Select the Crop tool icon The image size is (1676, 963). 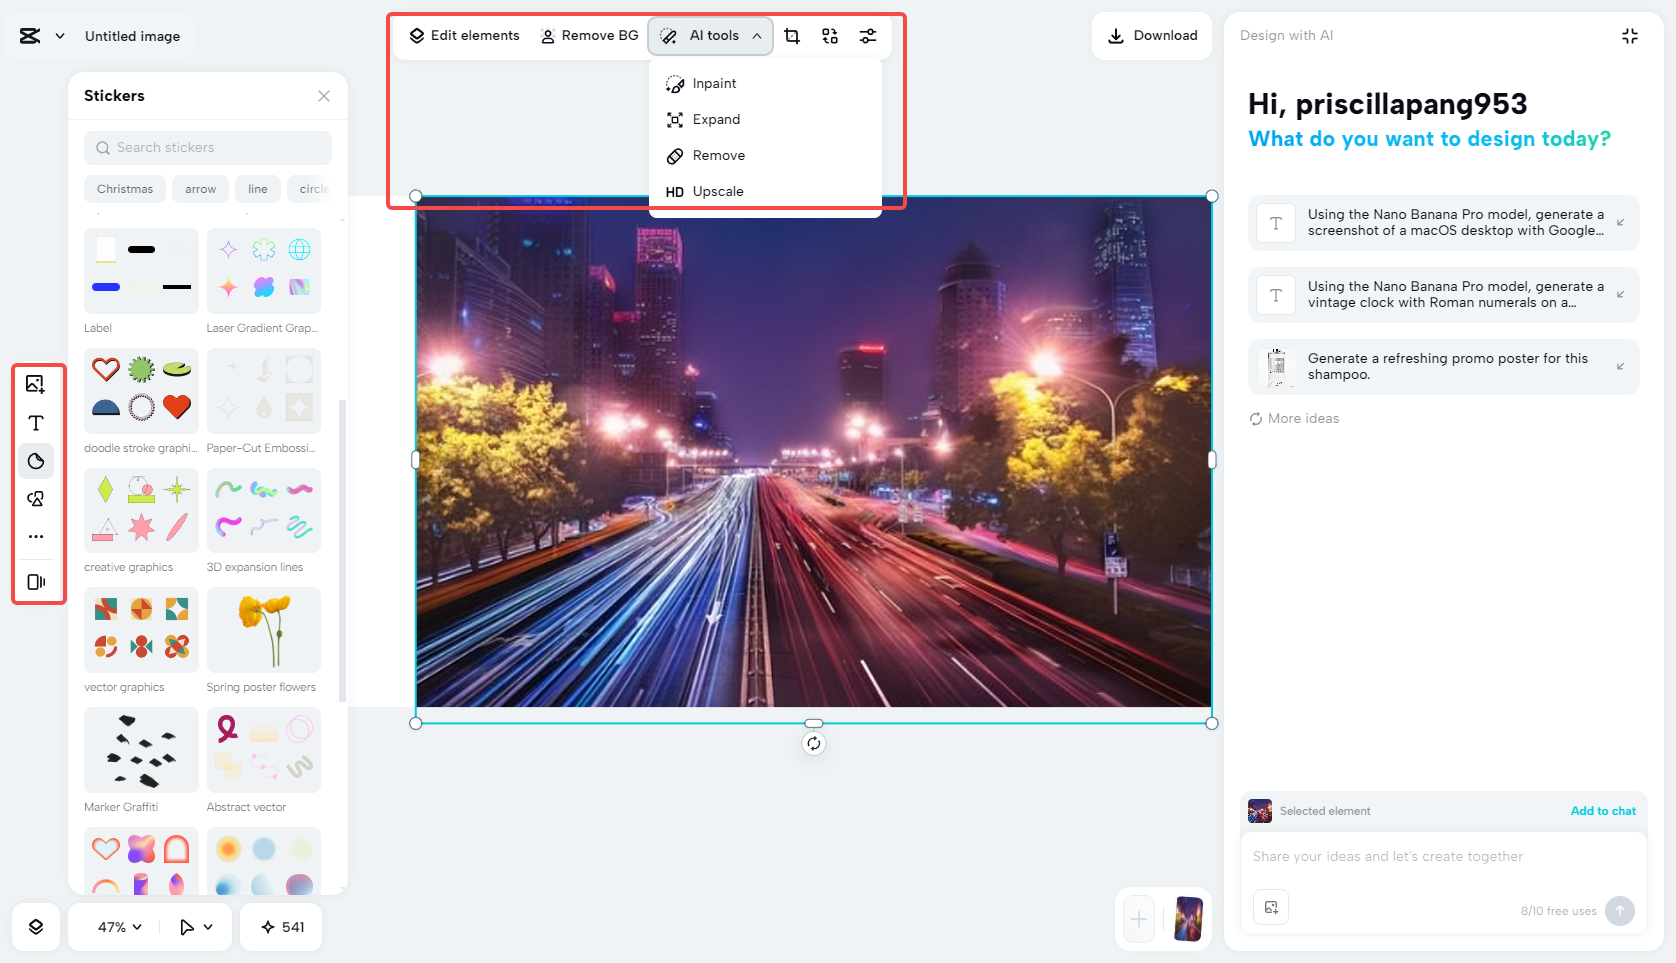pyautogui.click(x=792, y=36)
